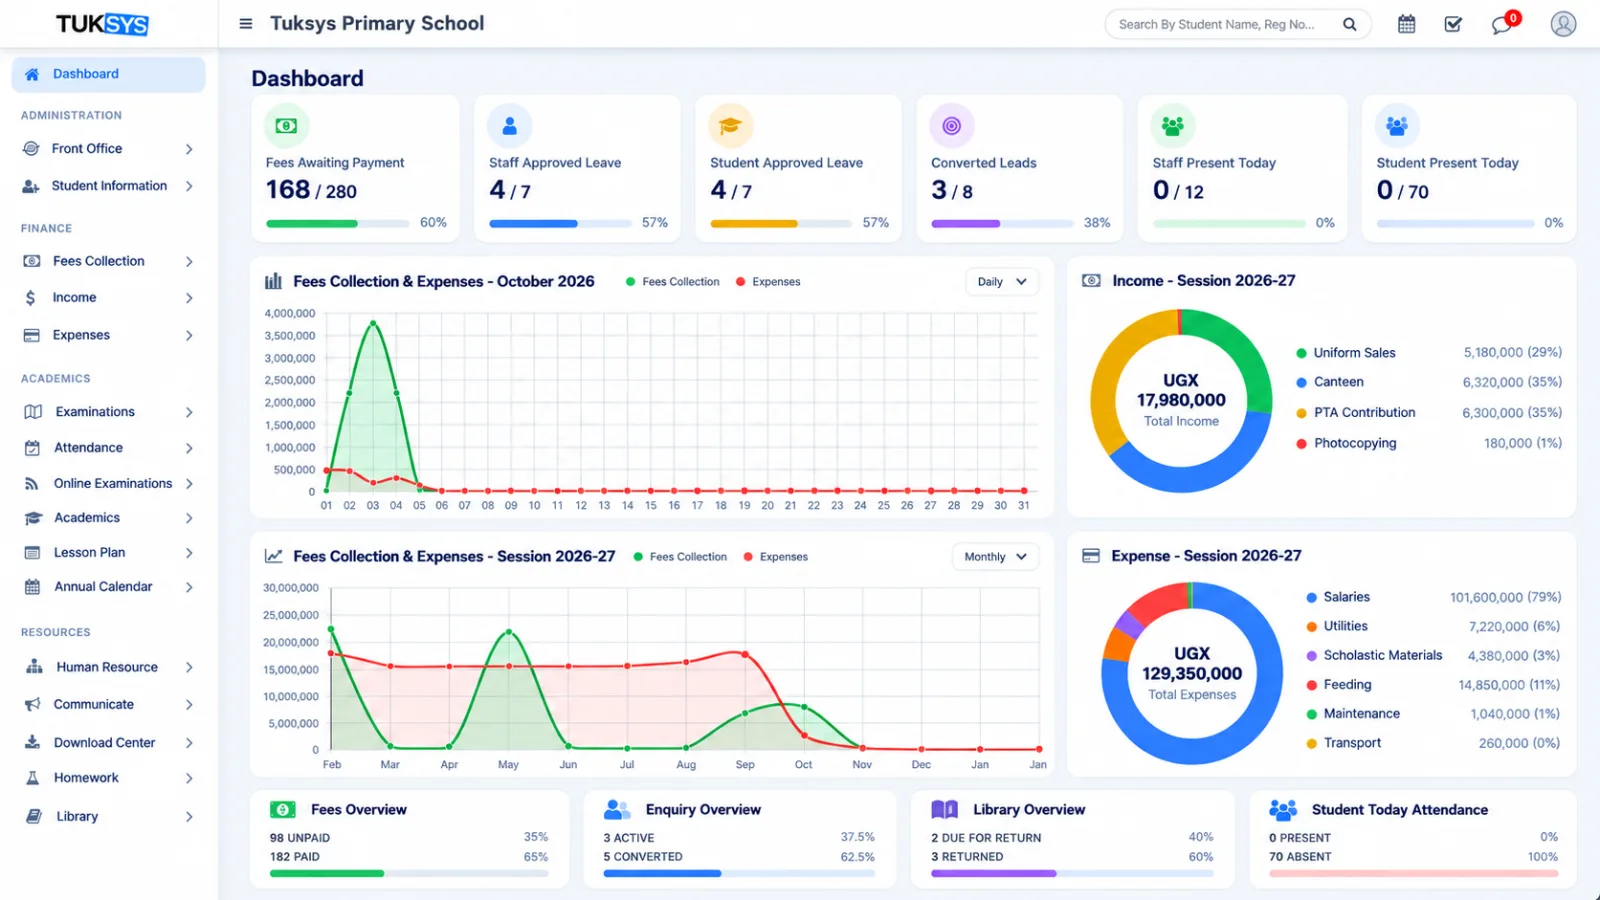
Task: Toggle Expenses legend in Session chart
Action: tap(776, 557)
